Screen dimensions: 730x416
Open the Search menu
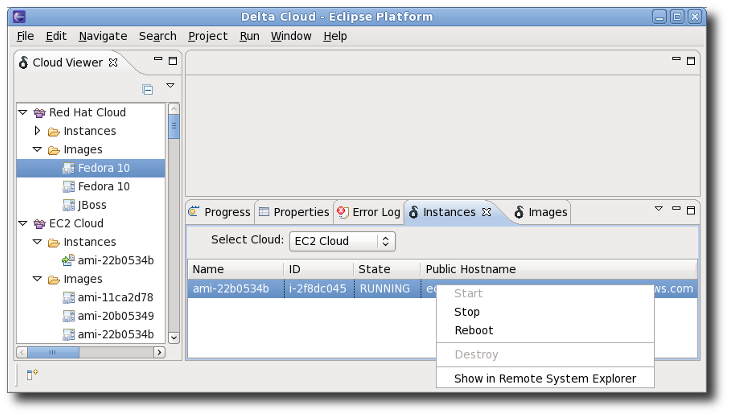158,36
